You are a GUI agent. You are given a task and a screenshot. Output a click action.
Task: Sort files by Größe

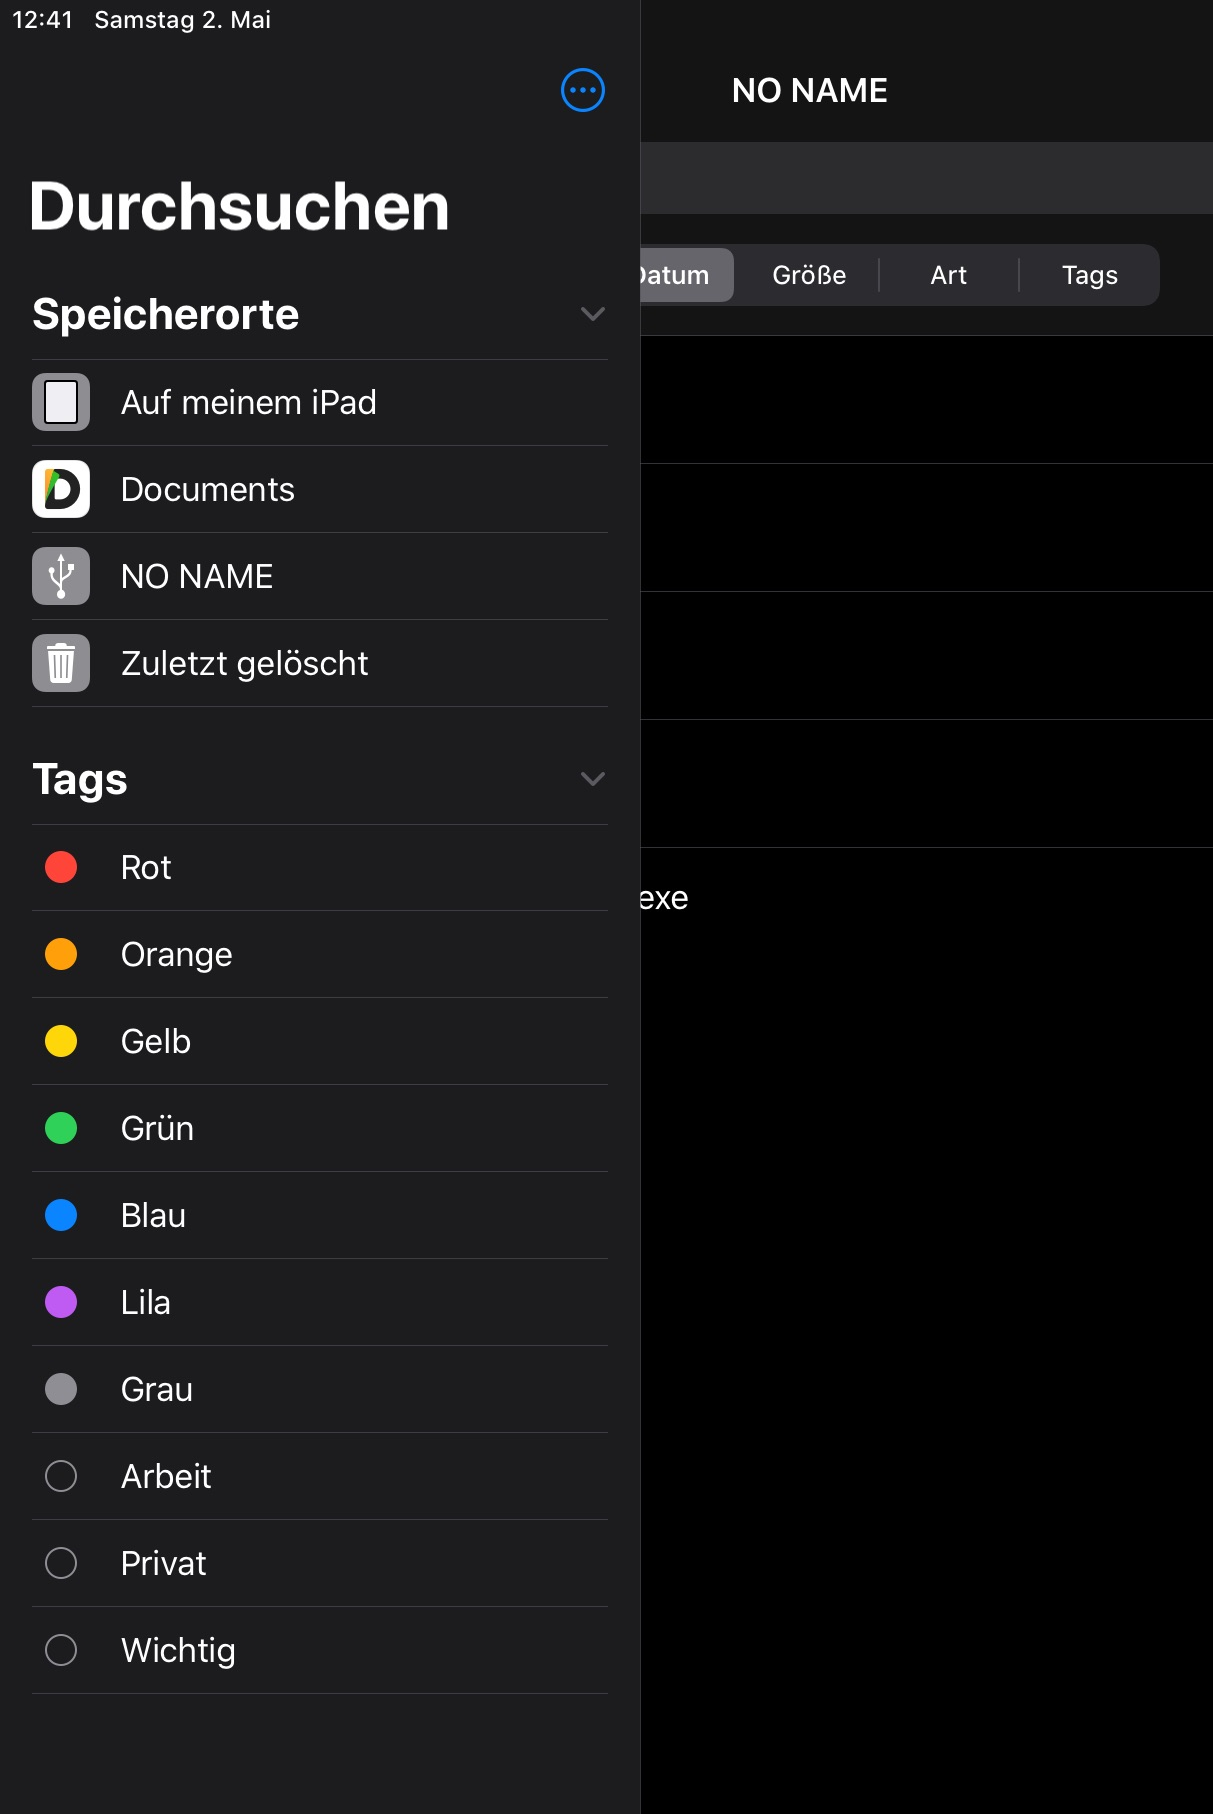(809, 275)
